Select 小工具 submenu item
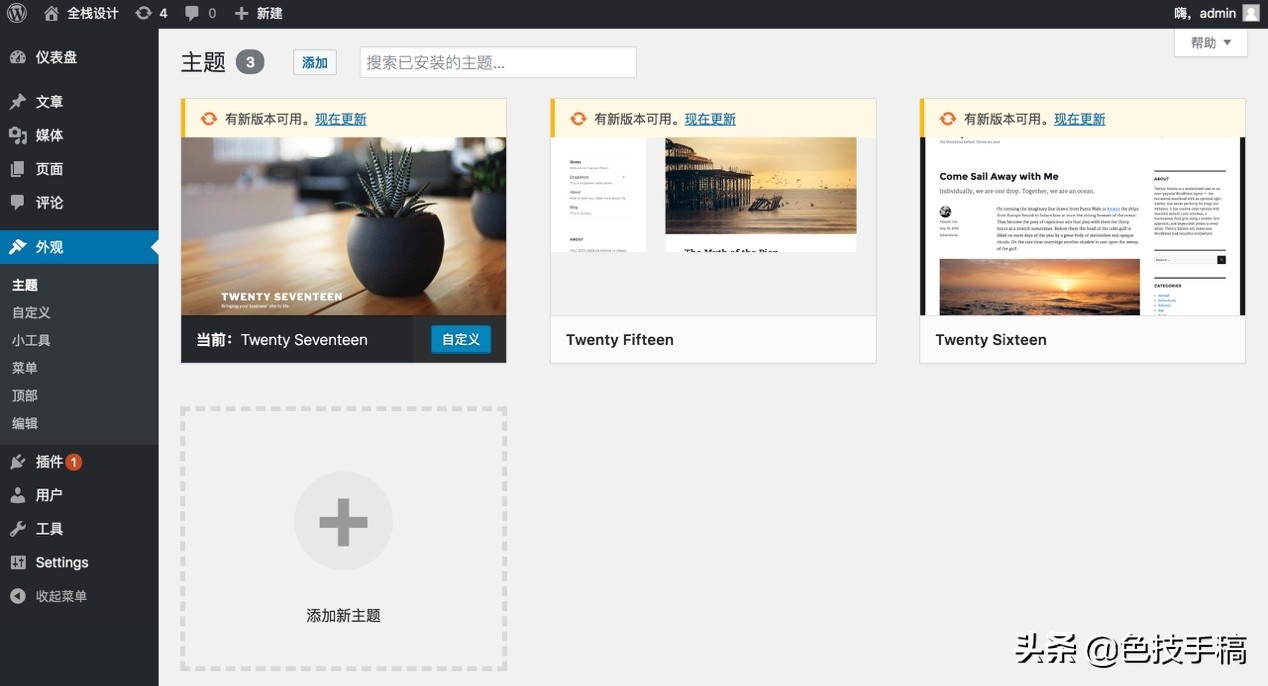 [x=31, y=340]
